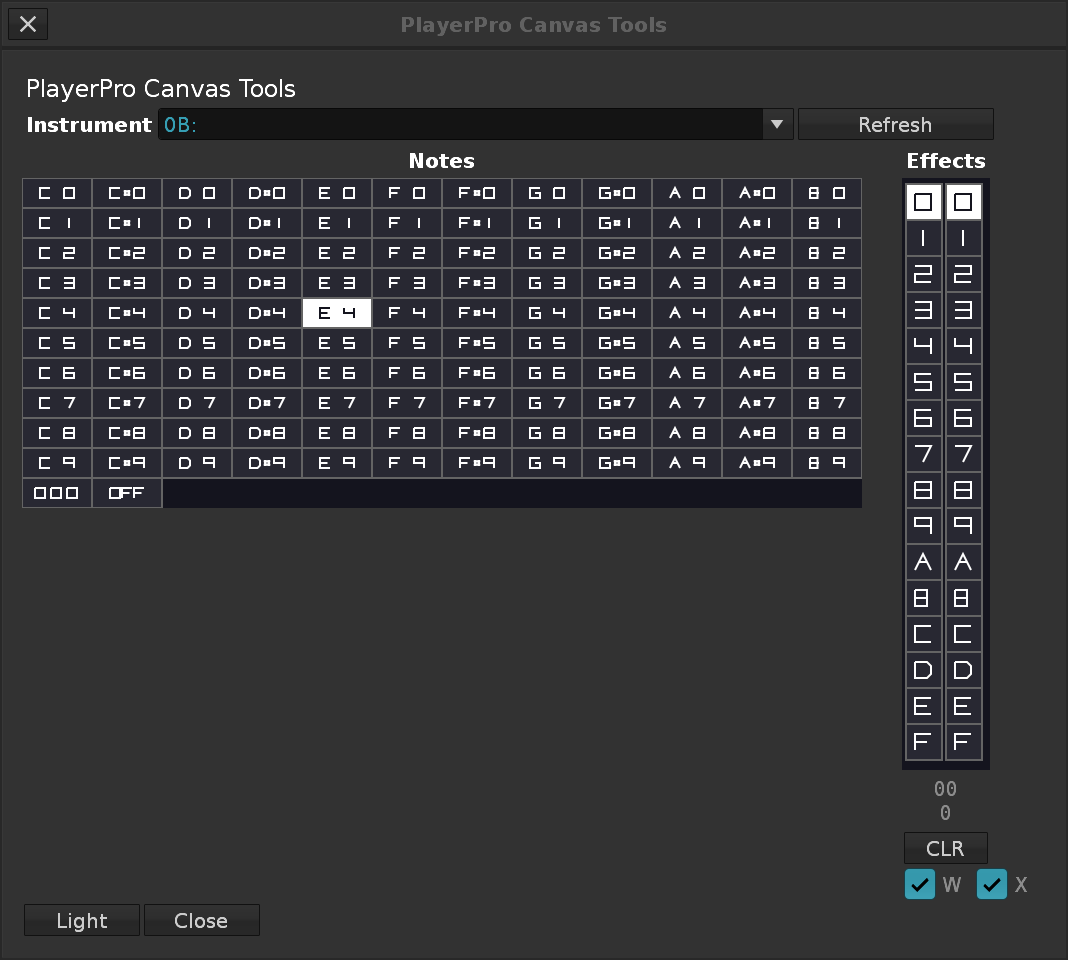Select note D#8 cell

(267, 433)
